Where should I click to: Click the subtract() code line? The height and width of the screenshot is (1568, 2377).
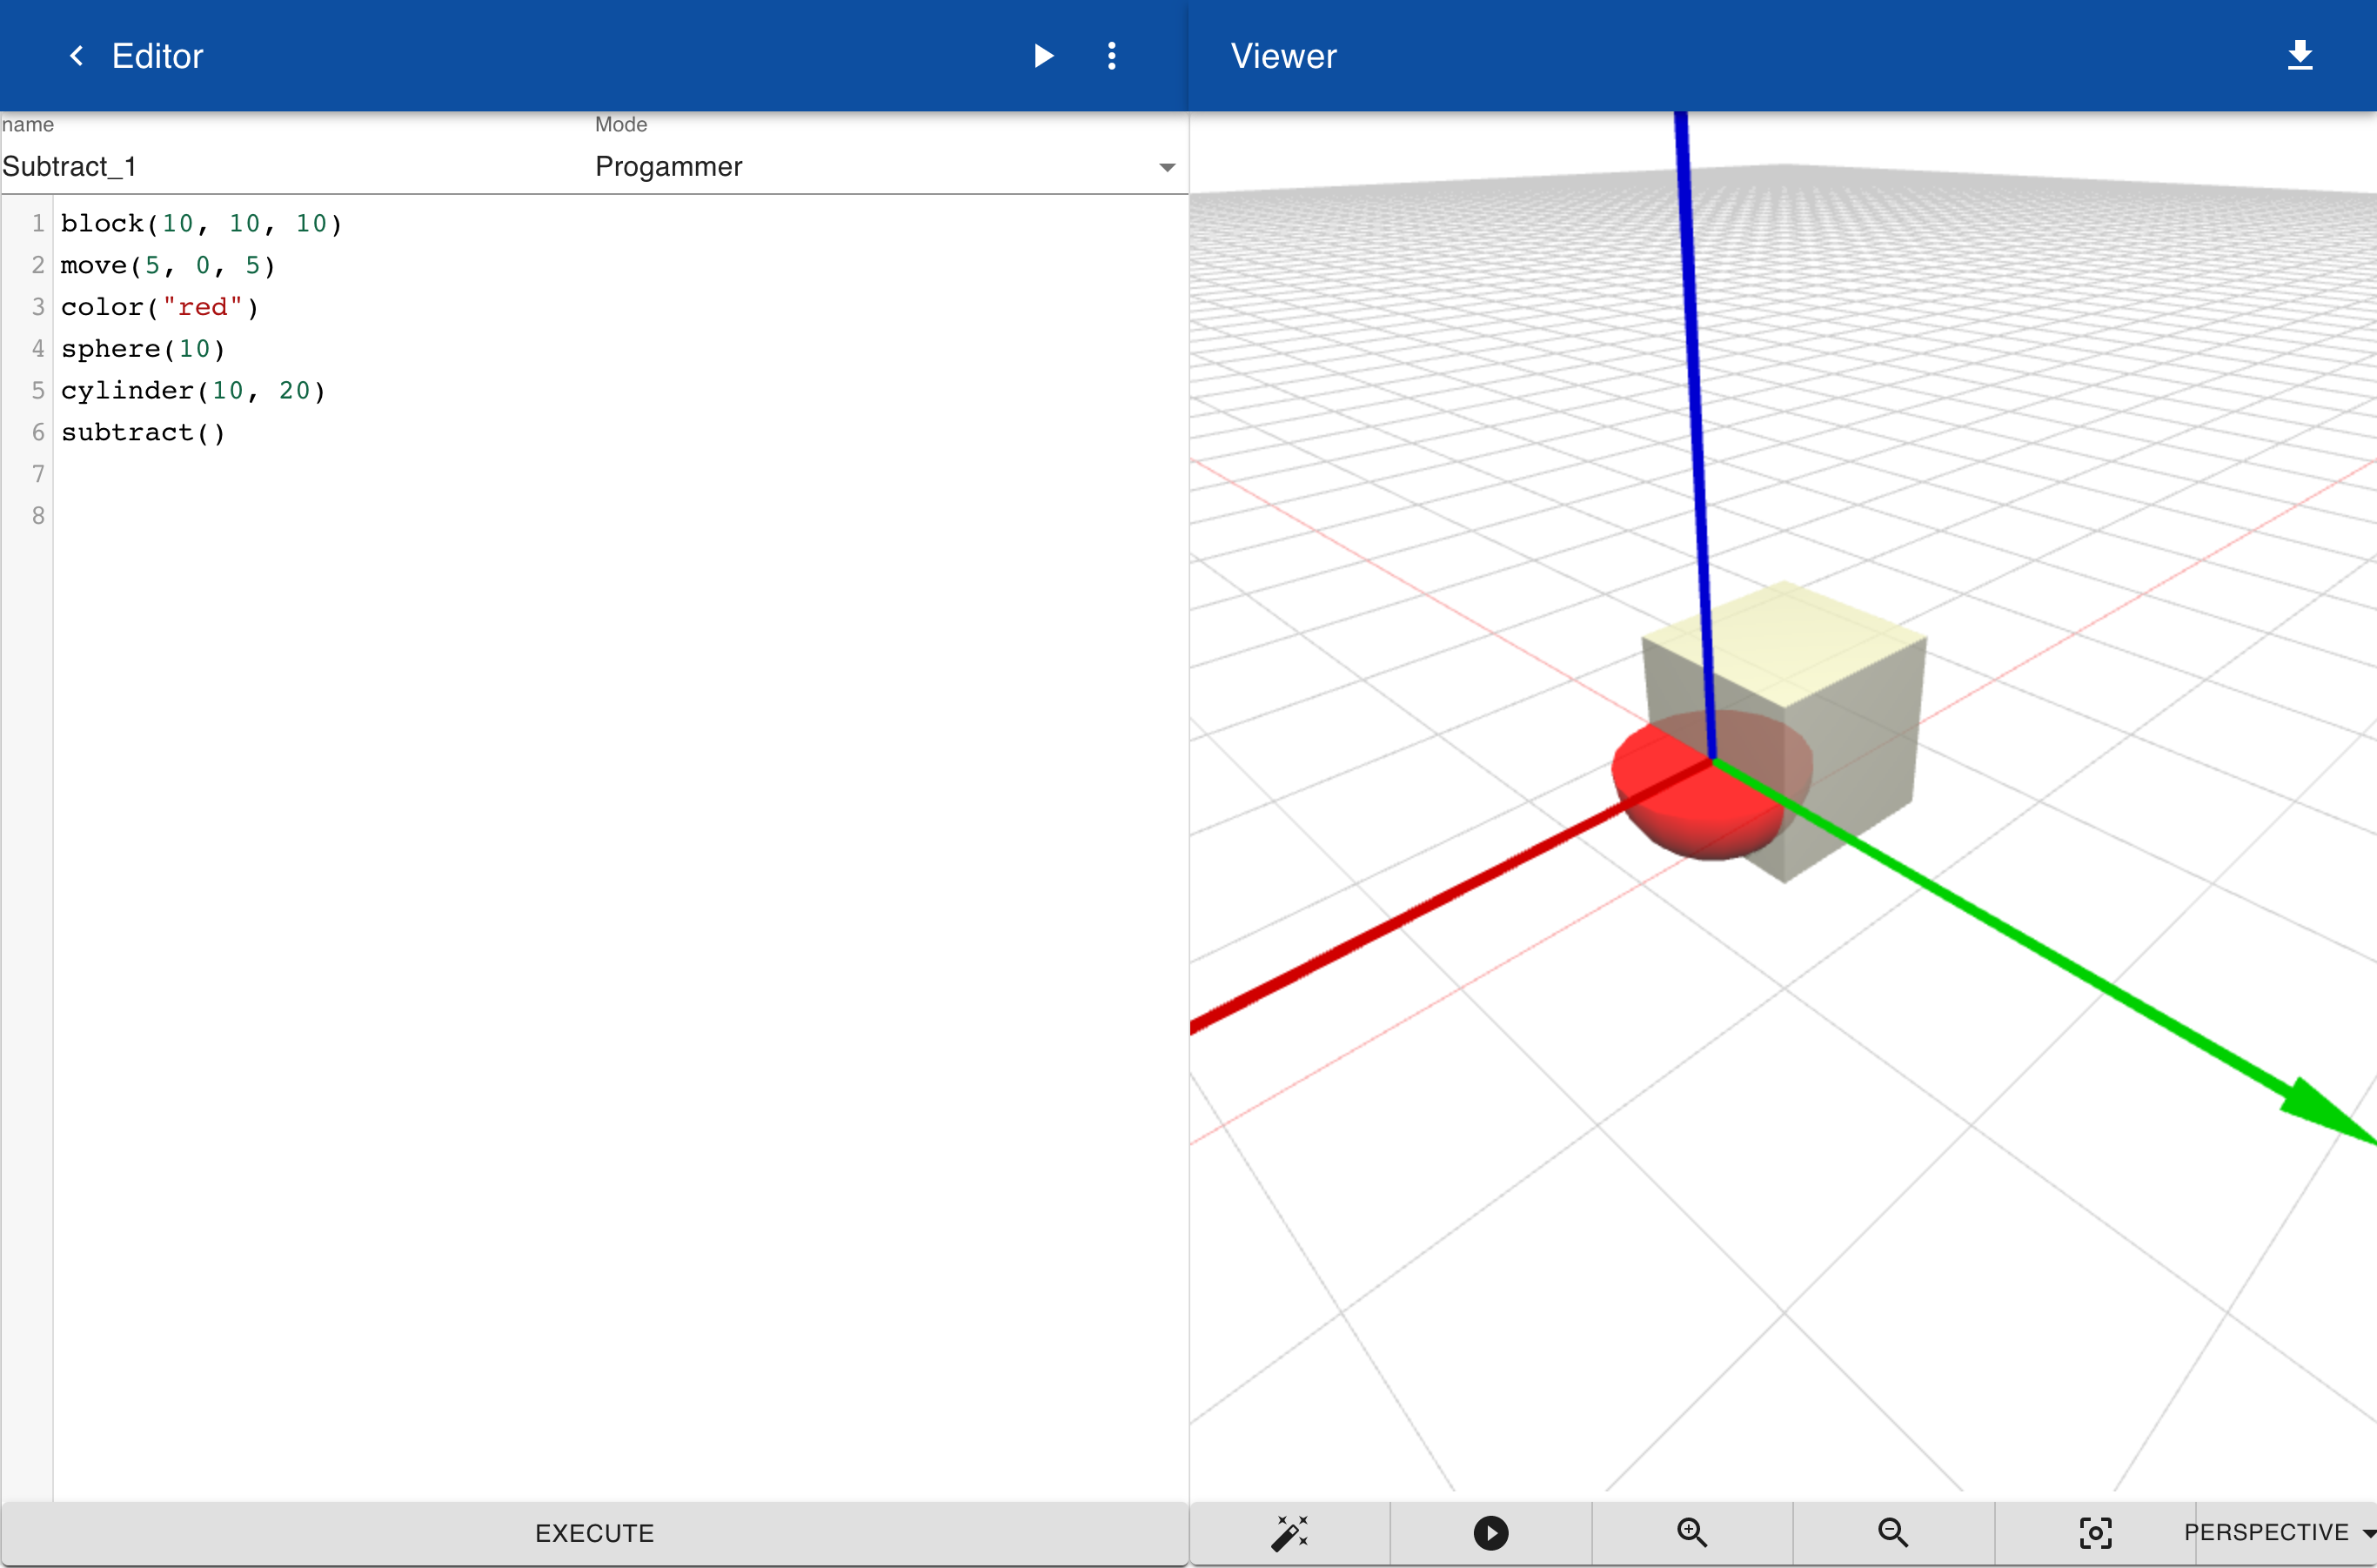[143, 432]
